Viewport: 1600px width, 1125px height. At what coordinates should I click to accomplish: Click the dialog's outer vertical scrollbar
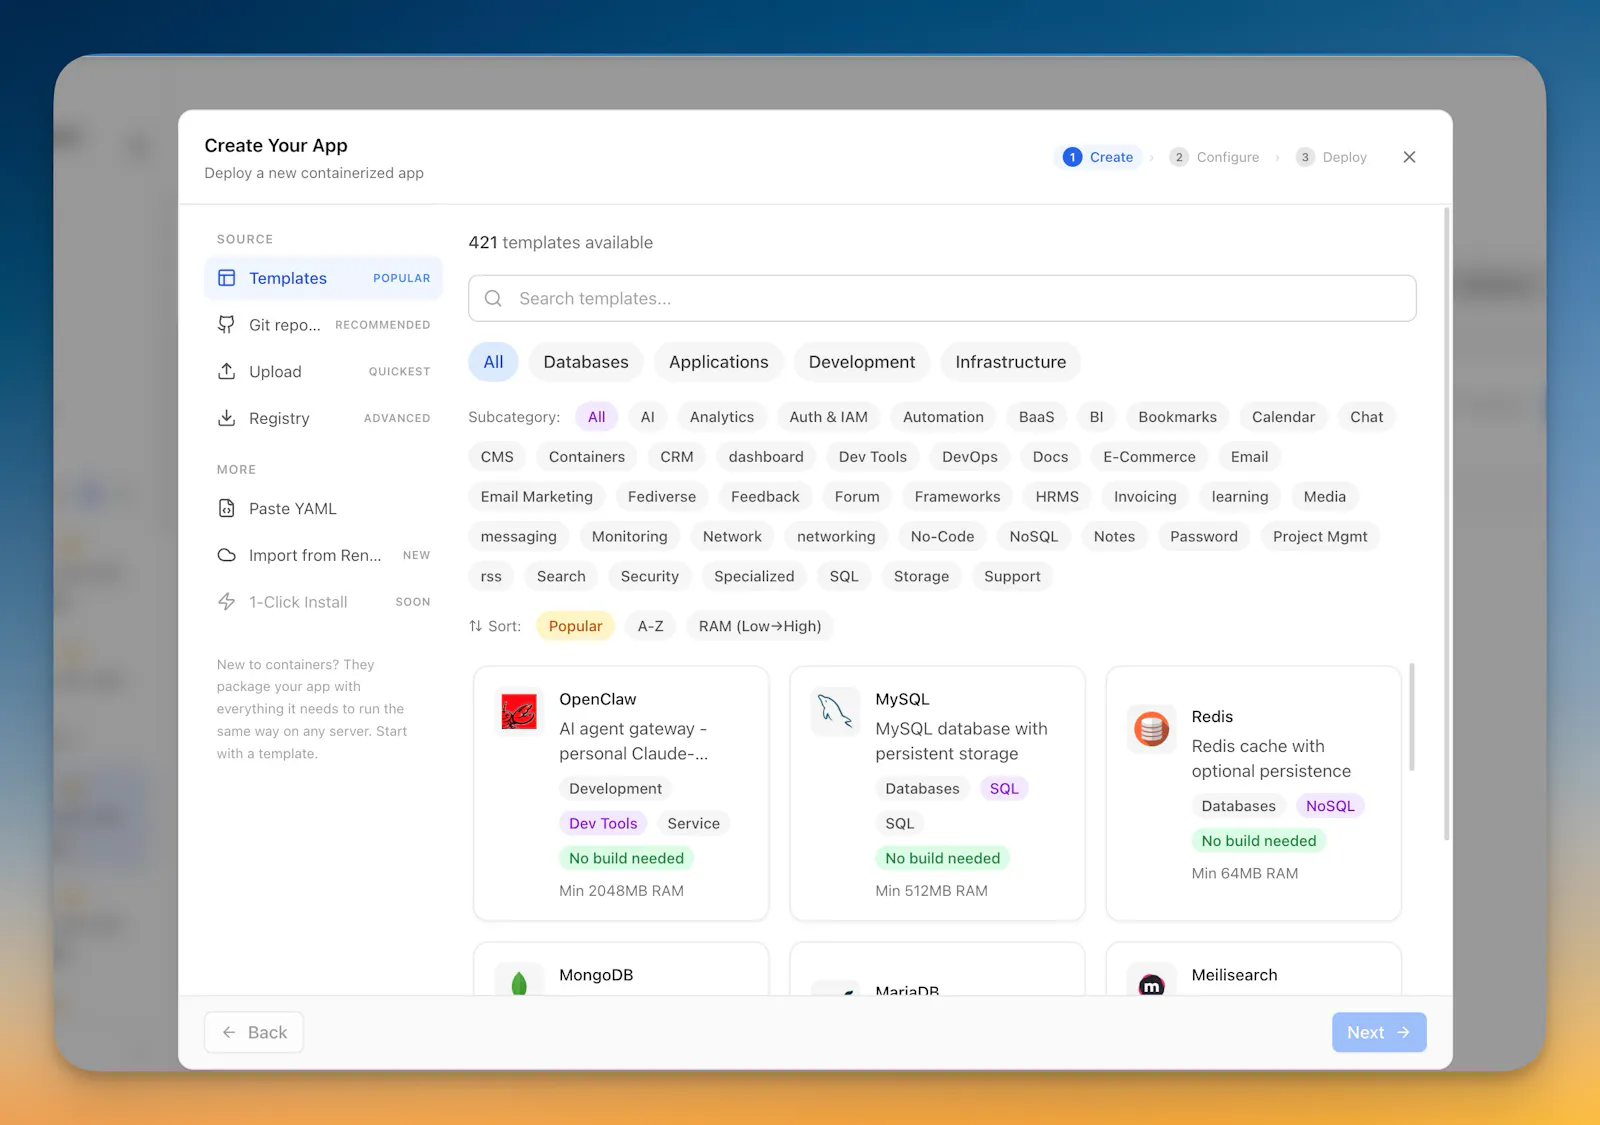pos(1446,523)
